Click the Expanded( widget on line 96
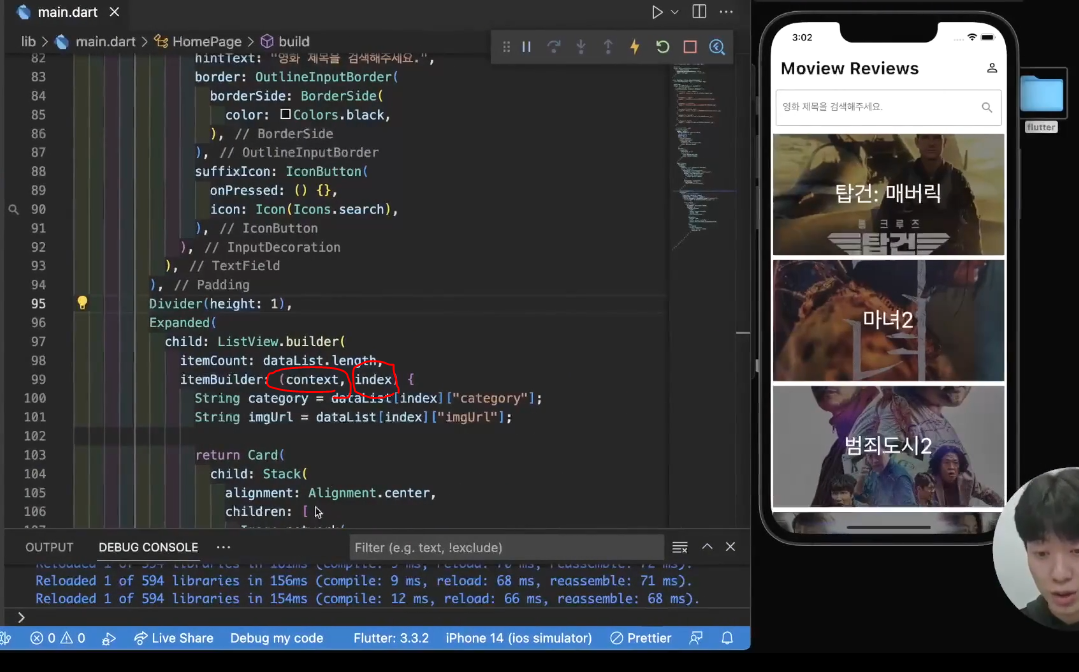 click(x=183, y=323)
